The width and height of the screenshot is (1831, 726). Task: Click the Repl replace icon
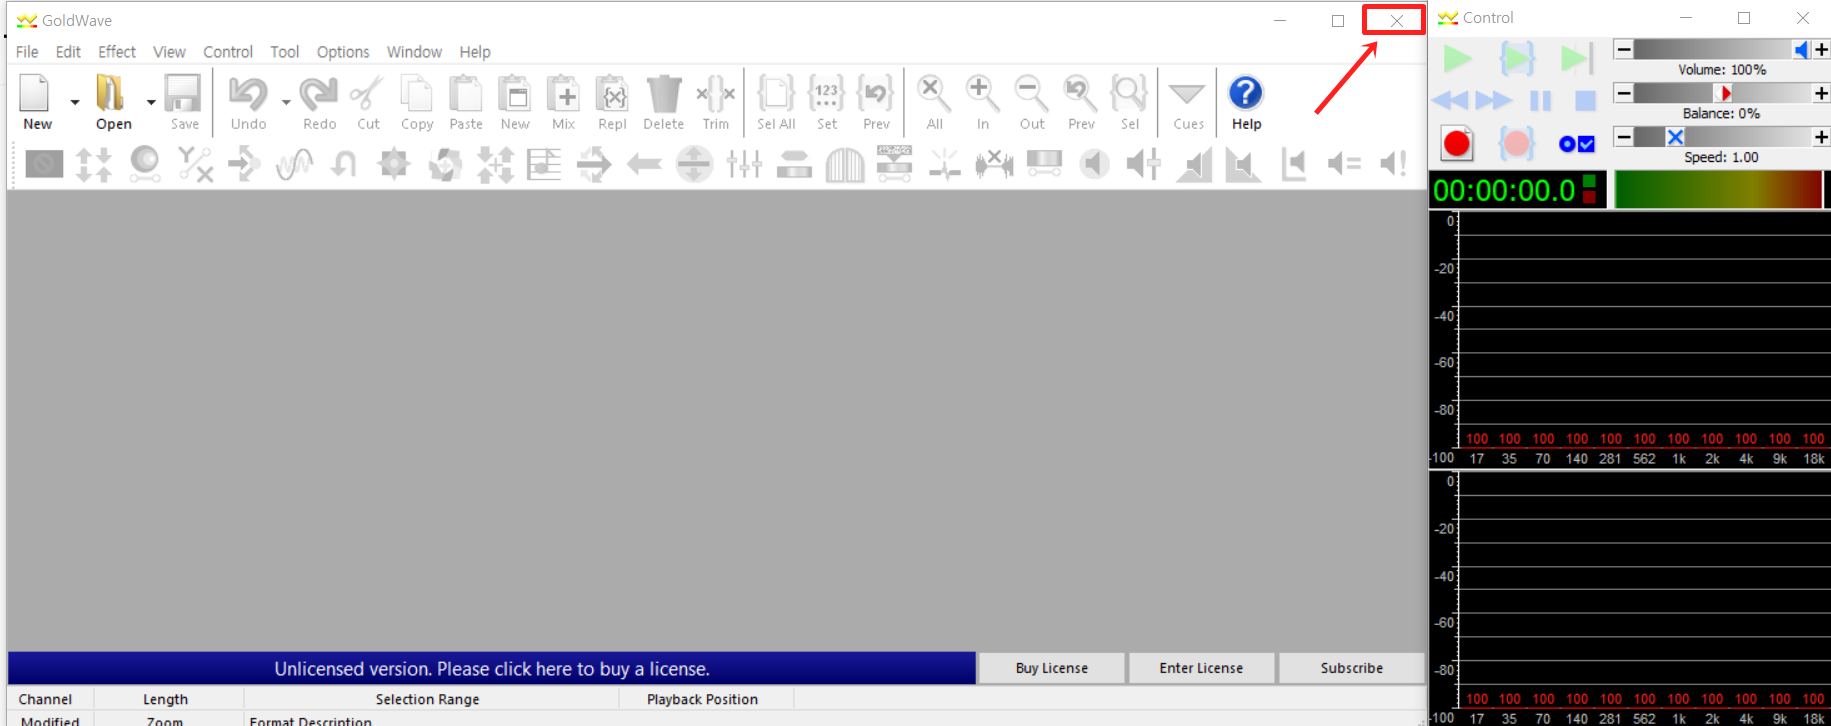pos(612,94)
